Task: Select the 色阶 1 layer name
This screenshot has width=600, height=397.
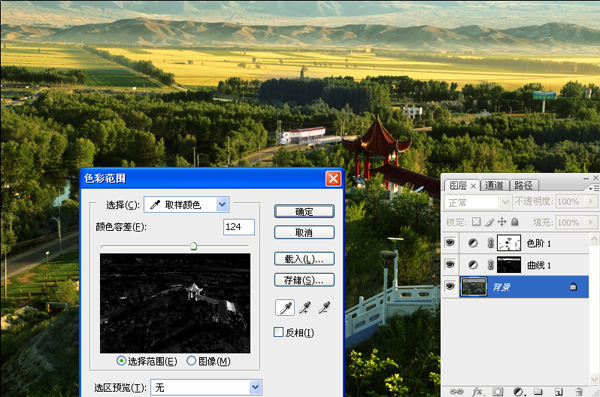Action: pyautogui.click(x=538, y=243)
